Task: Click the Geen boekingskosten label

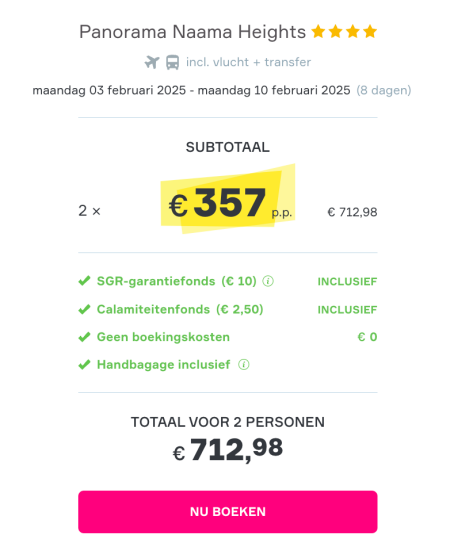Action: [163, 337]
